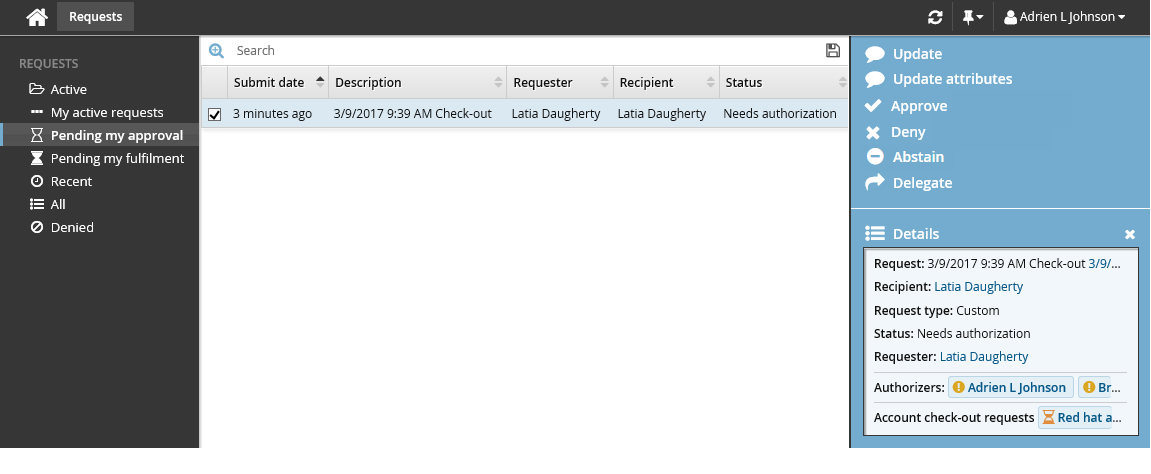Open the Denied requests list
1151x474 pixels.
(x=72, y=227)
